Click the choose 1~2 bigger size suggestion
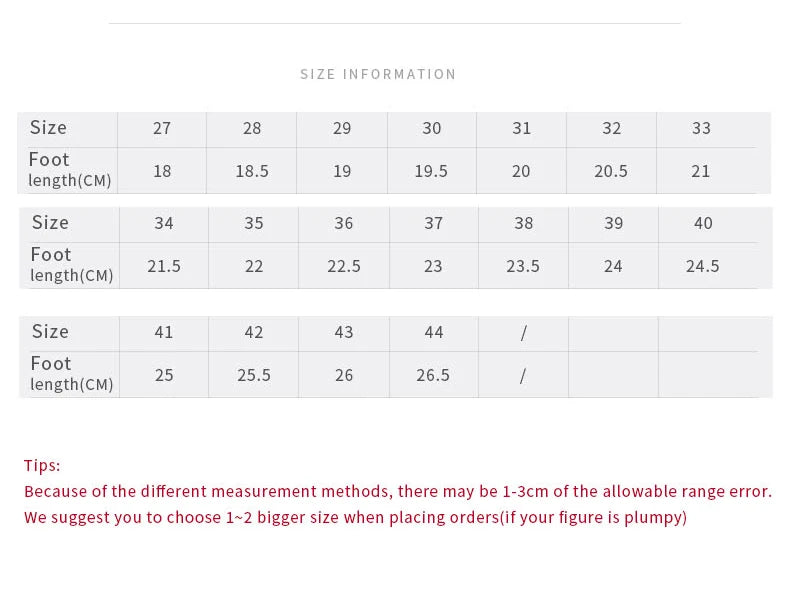This screenshot has width=790, height=615. (355, 517)
